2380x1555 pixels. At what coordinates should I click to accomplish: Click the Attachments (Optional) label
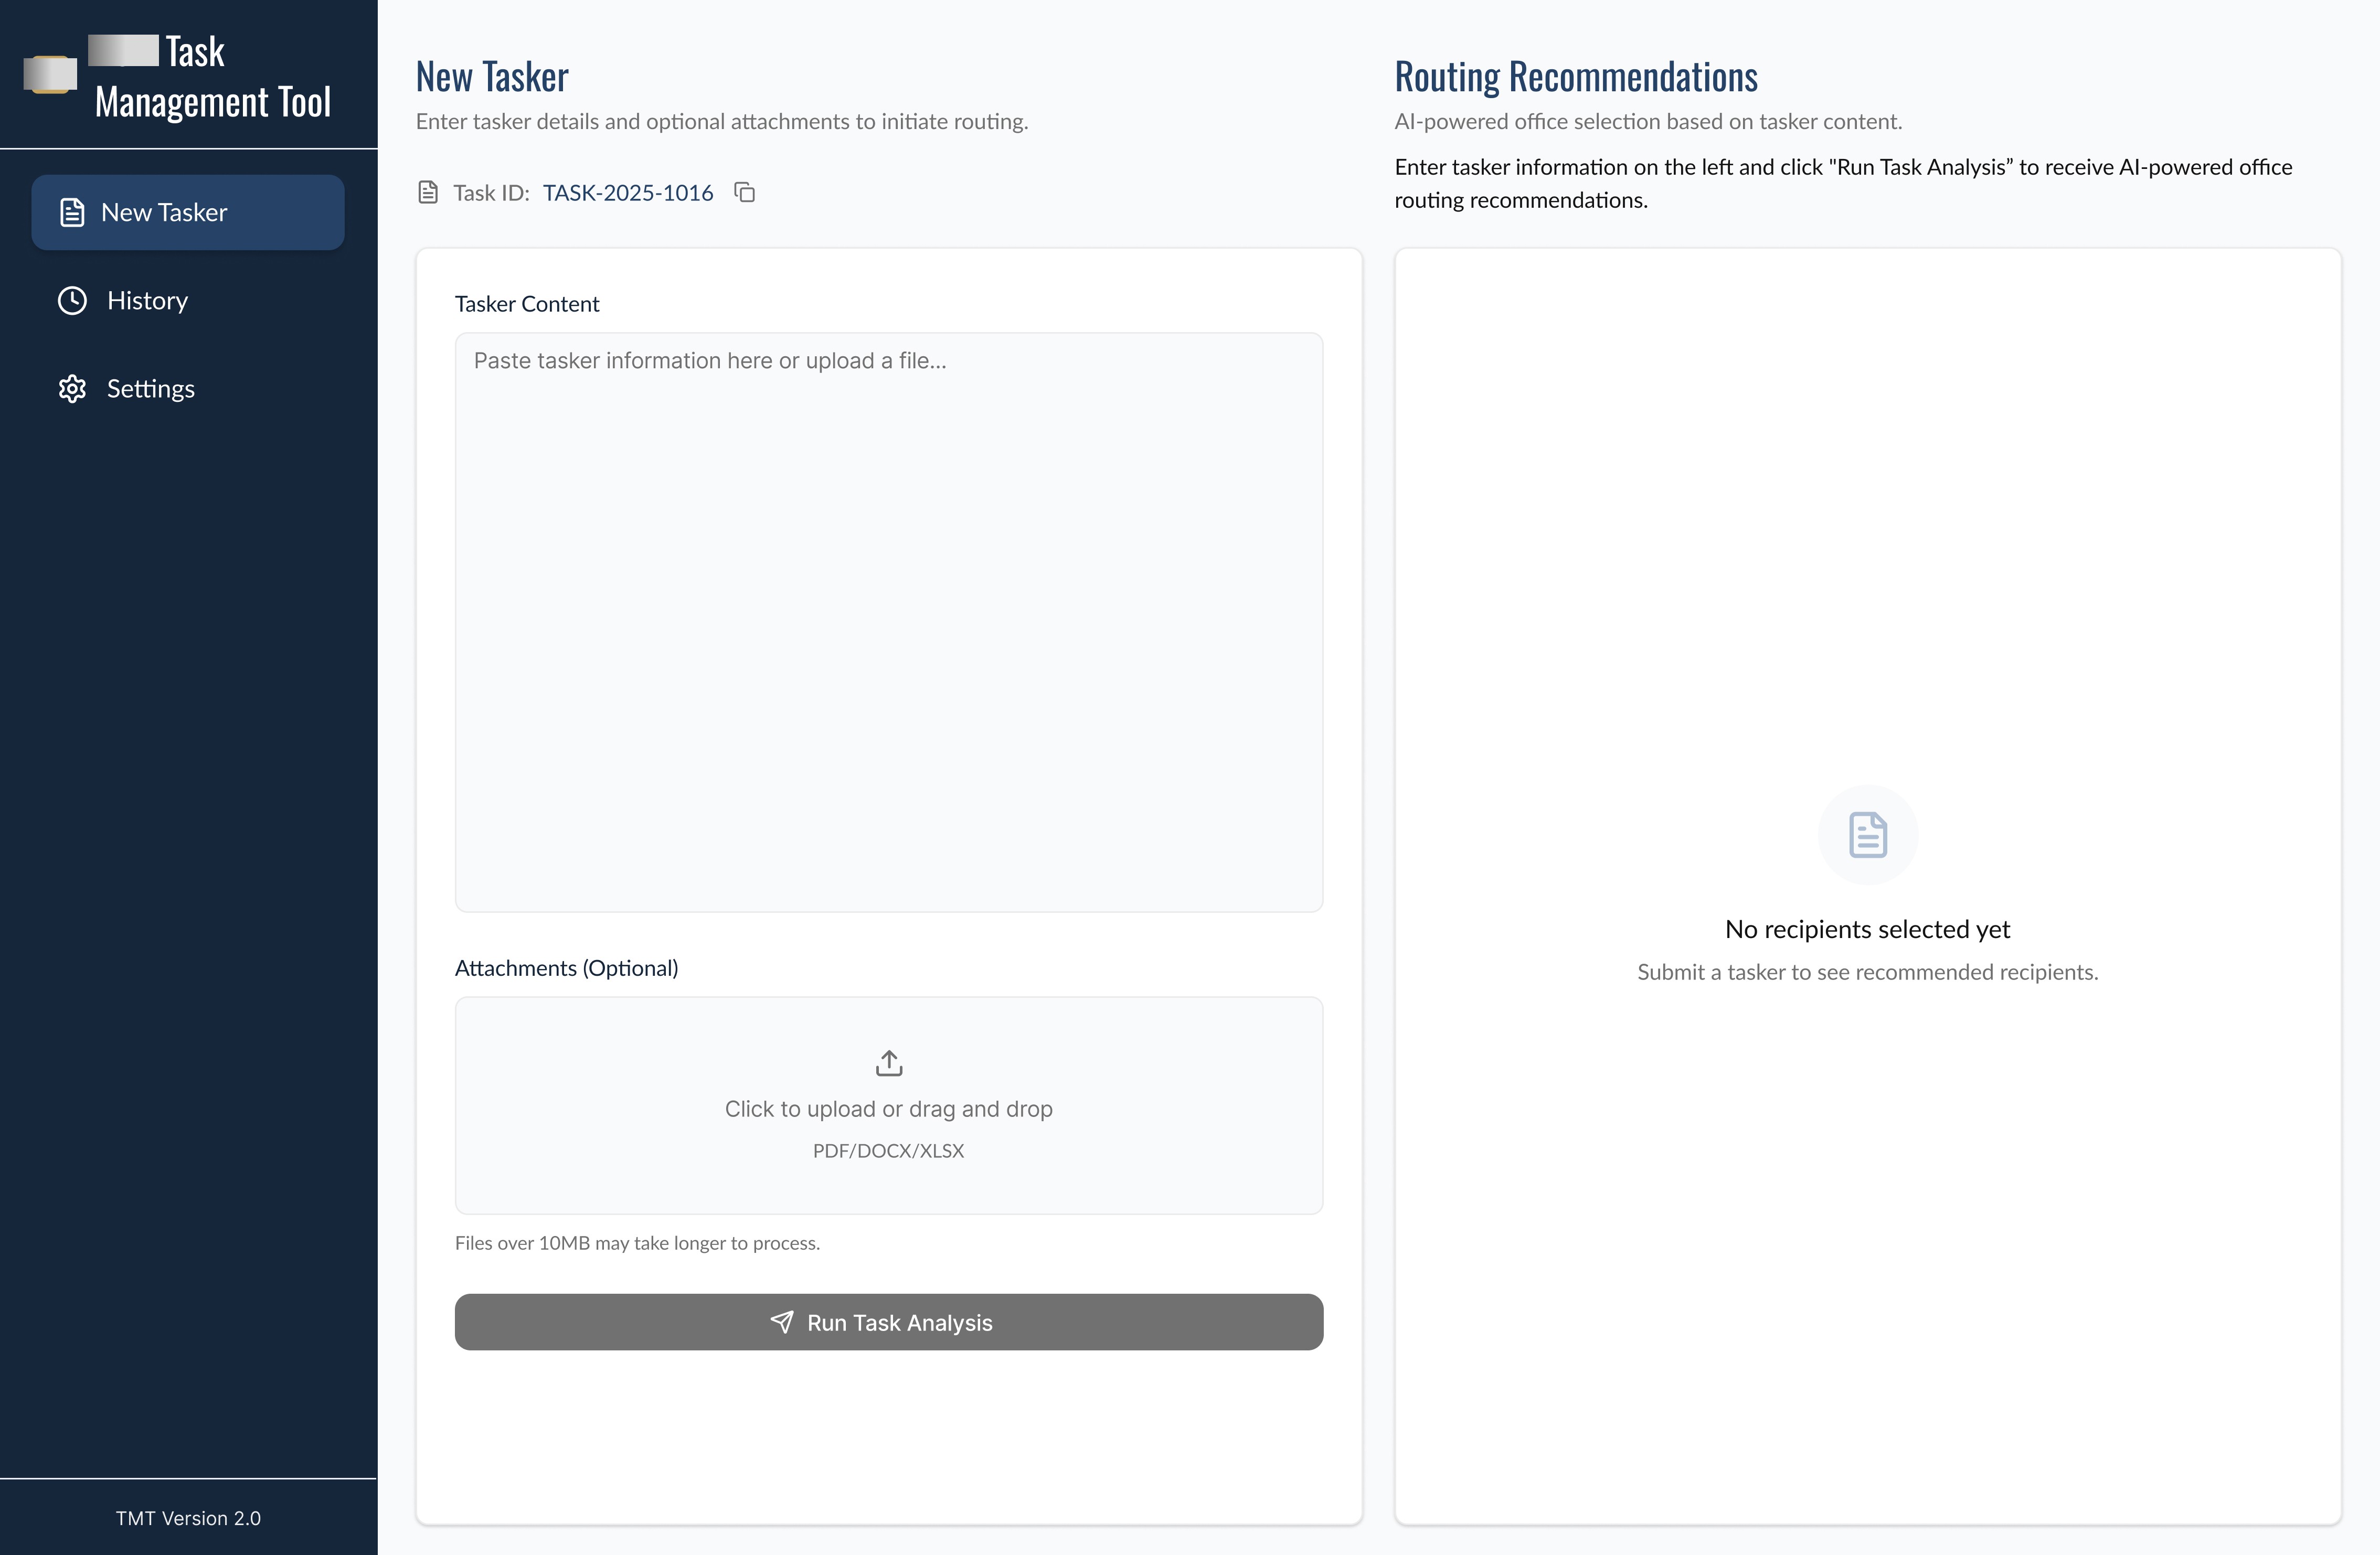[x=566, y=967]
